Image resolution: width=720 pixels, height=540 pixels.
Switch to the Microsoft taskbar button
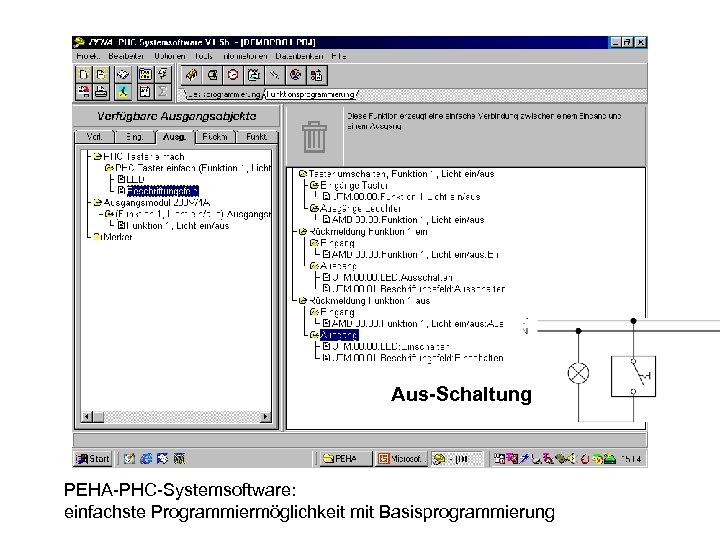(401, 458)
